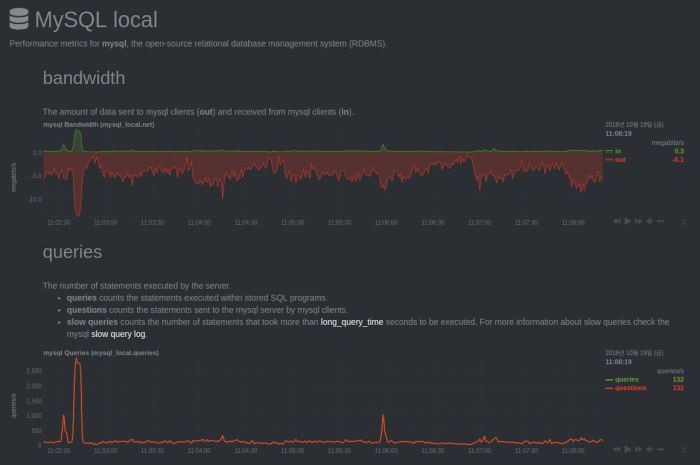Click queries chart 11:08:19 timestamp
This screenshot has height=465, width=700.
(x=618, y=361)
